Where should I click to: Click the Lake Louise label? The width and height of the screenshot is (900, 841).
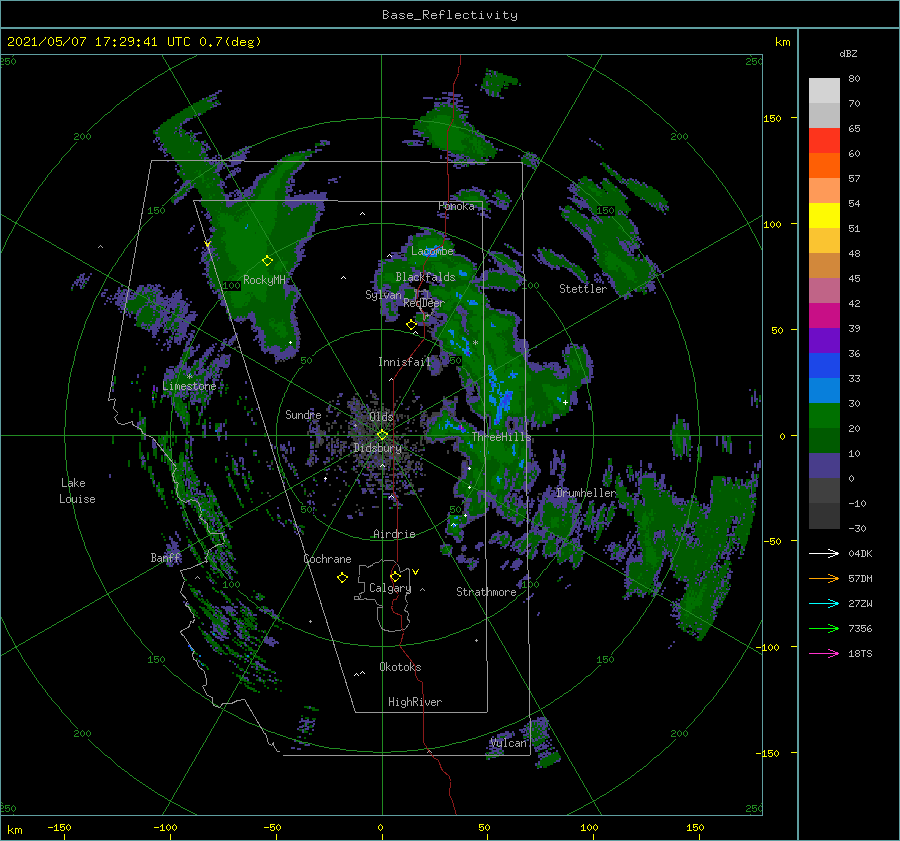click(x=77, y=491)
